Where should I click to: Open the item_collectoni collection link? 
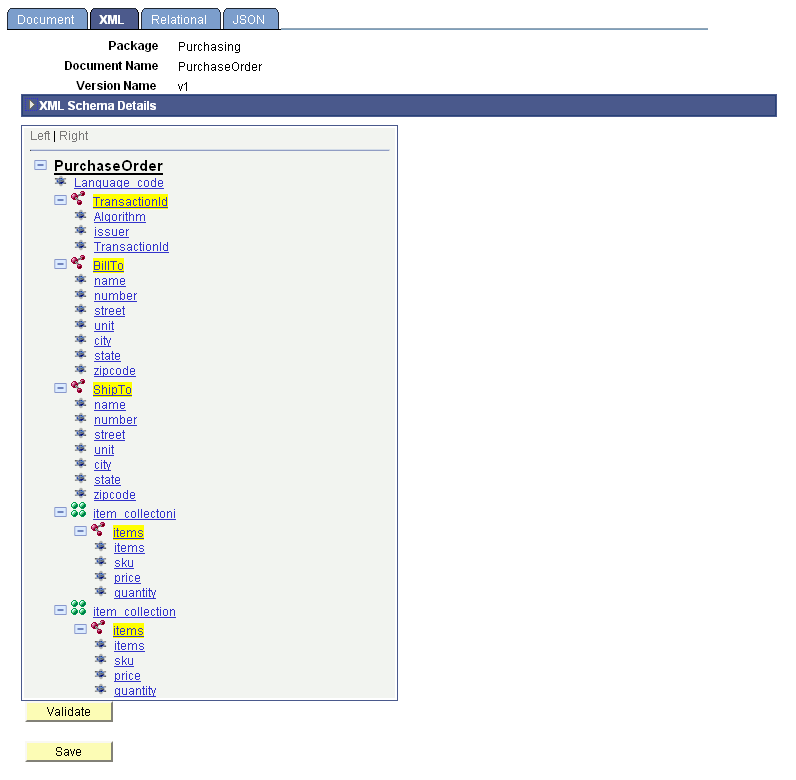pyautogui.click(x=135, y=514)
